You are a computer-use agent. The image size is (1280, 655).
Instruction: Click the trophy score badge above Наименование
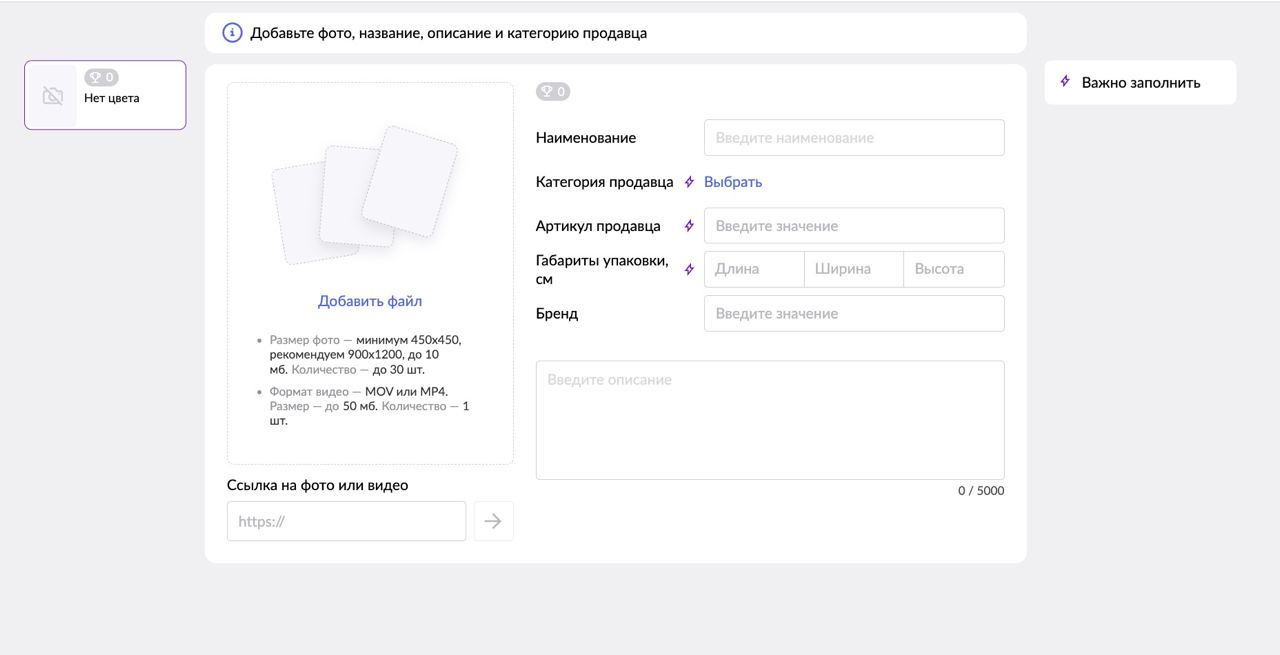pos(553,92)
